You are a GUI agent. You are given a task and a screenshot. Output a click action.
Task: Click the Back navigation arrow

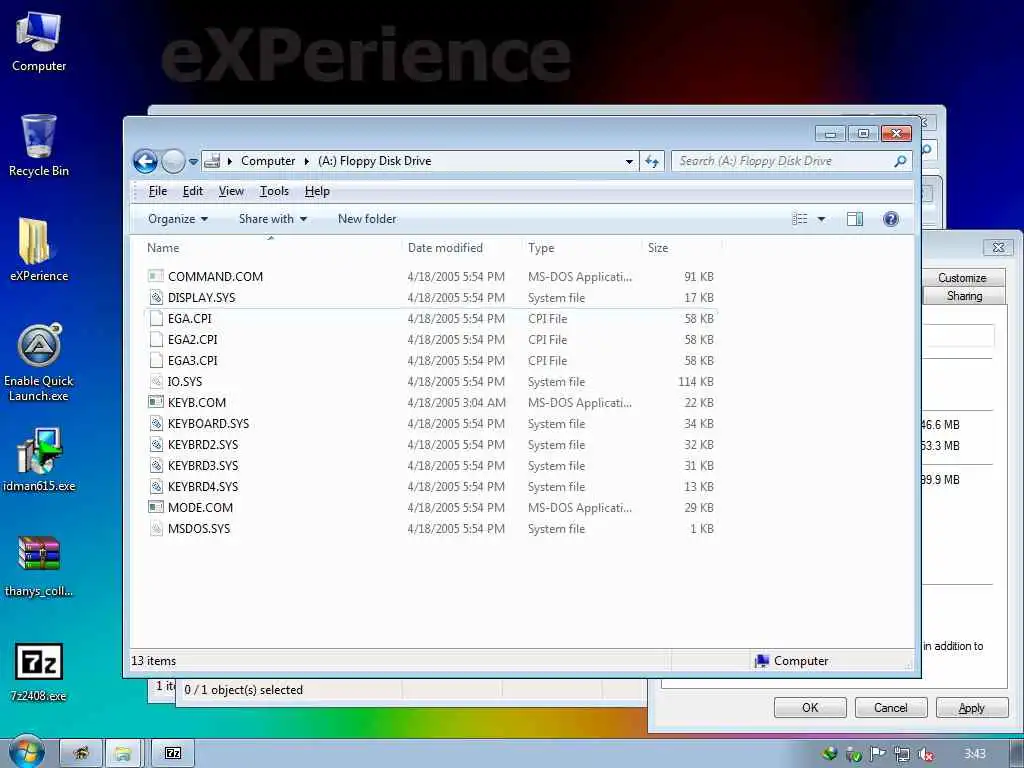tap(145, 161)
